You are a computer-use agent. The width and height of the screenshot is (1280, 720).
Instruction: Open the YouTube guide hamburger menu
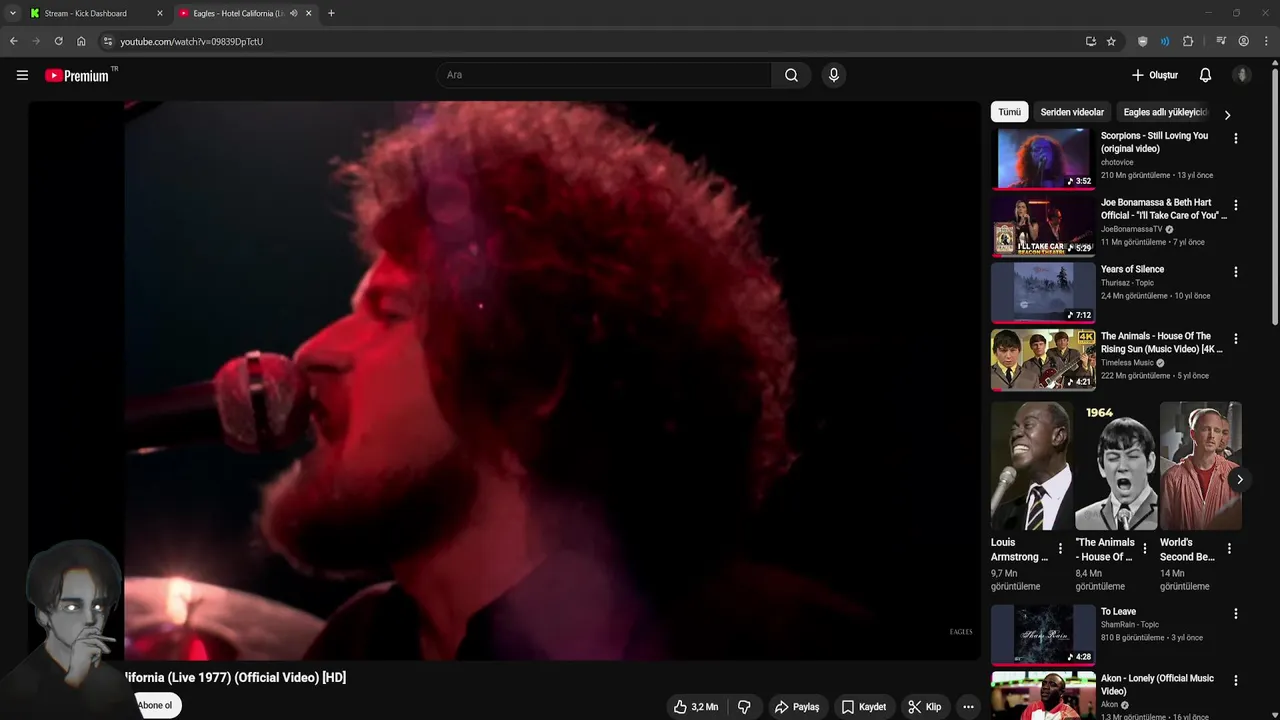tap(22, 75)
